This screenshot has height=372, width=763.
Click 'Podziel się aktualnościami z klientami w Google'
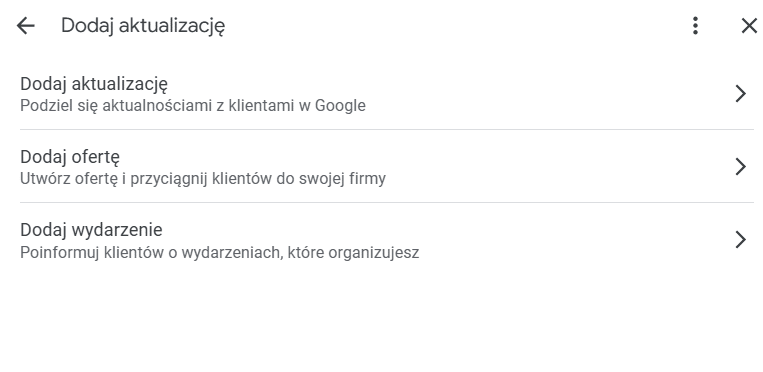[x=193, y=105]
